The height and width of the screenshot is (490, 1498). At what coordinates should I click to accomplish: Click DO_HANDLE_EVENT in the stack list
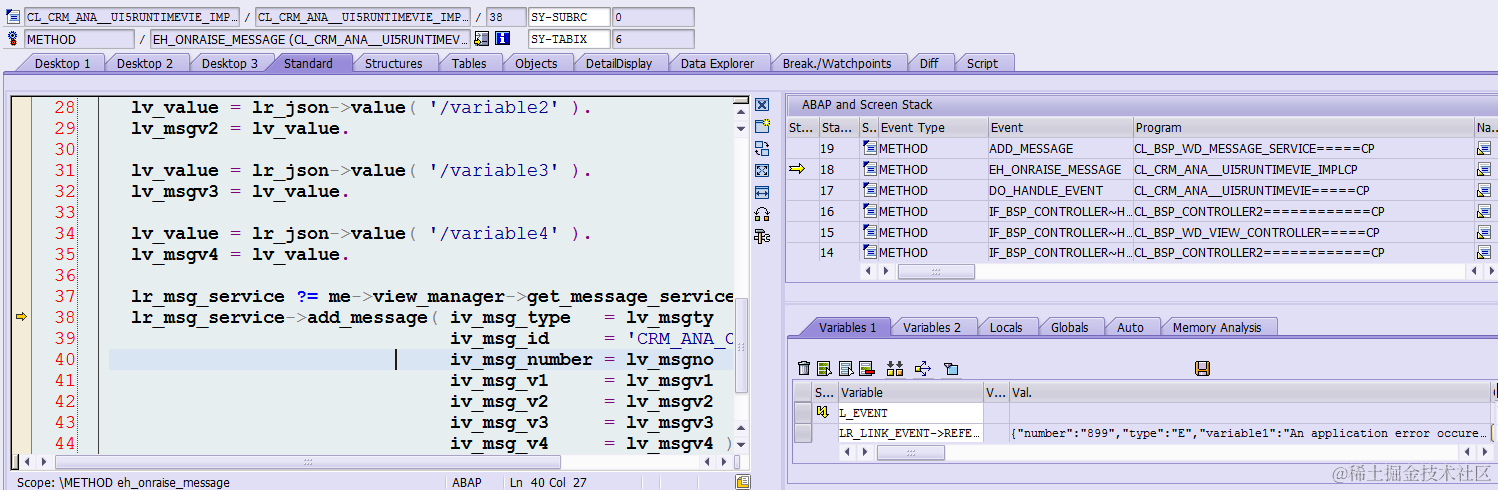coord(1046,190)
